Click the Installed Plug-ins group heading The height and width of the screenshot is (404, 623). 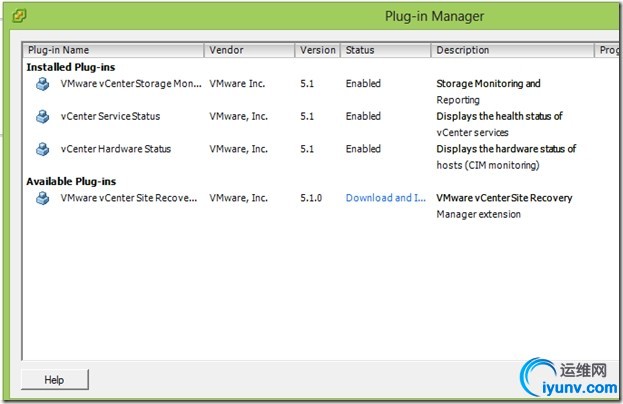(x=70, y=67)
